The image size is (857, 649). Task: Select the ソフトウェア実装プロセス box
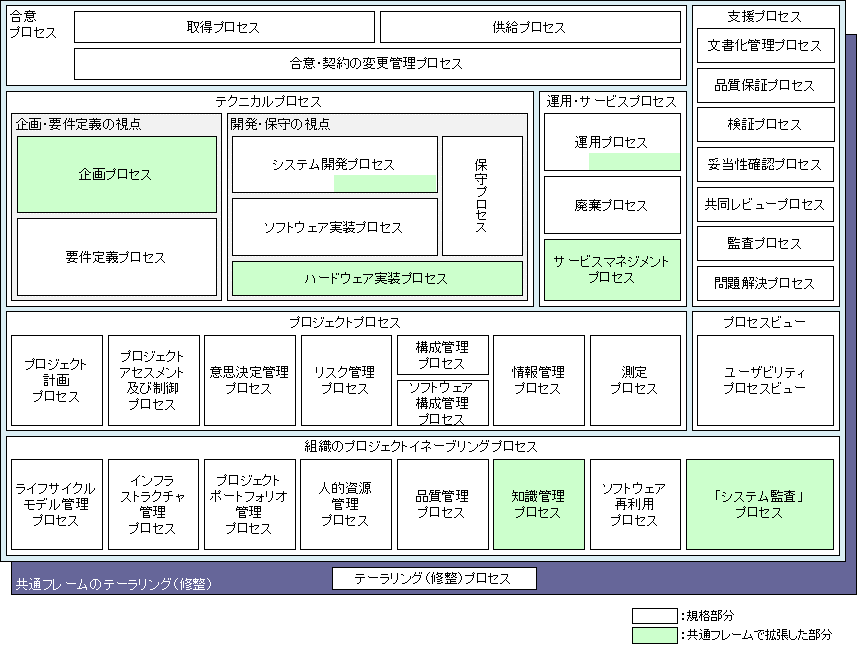[334, 227]
